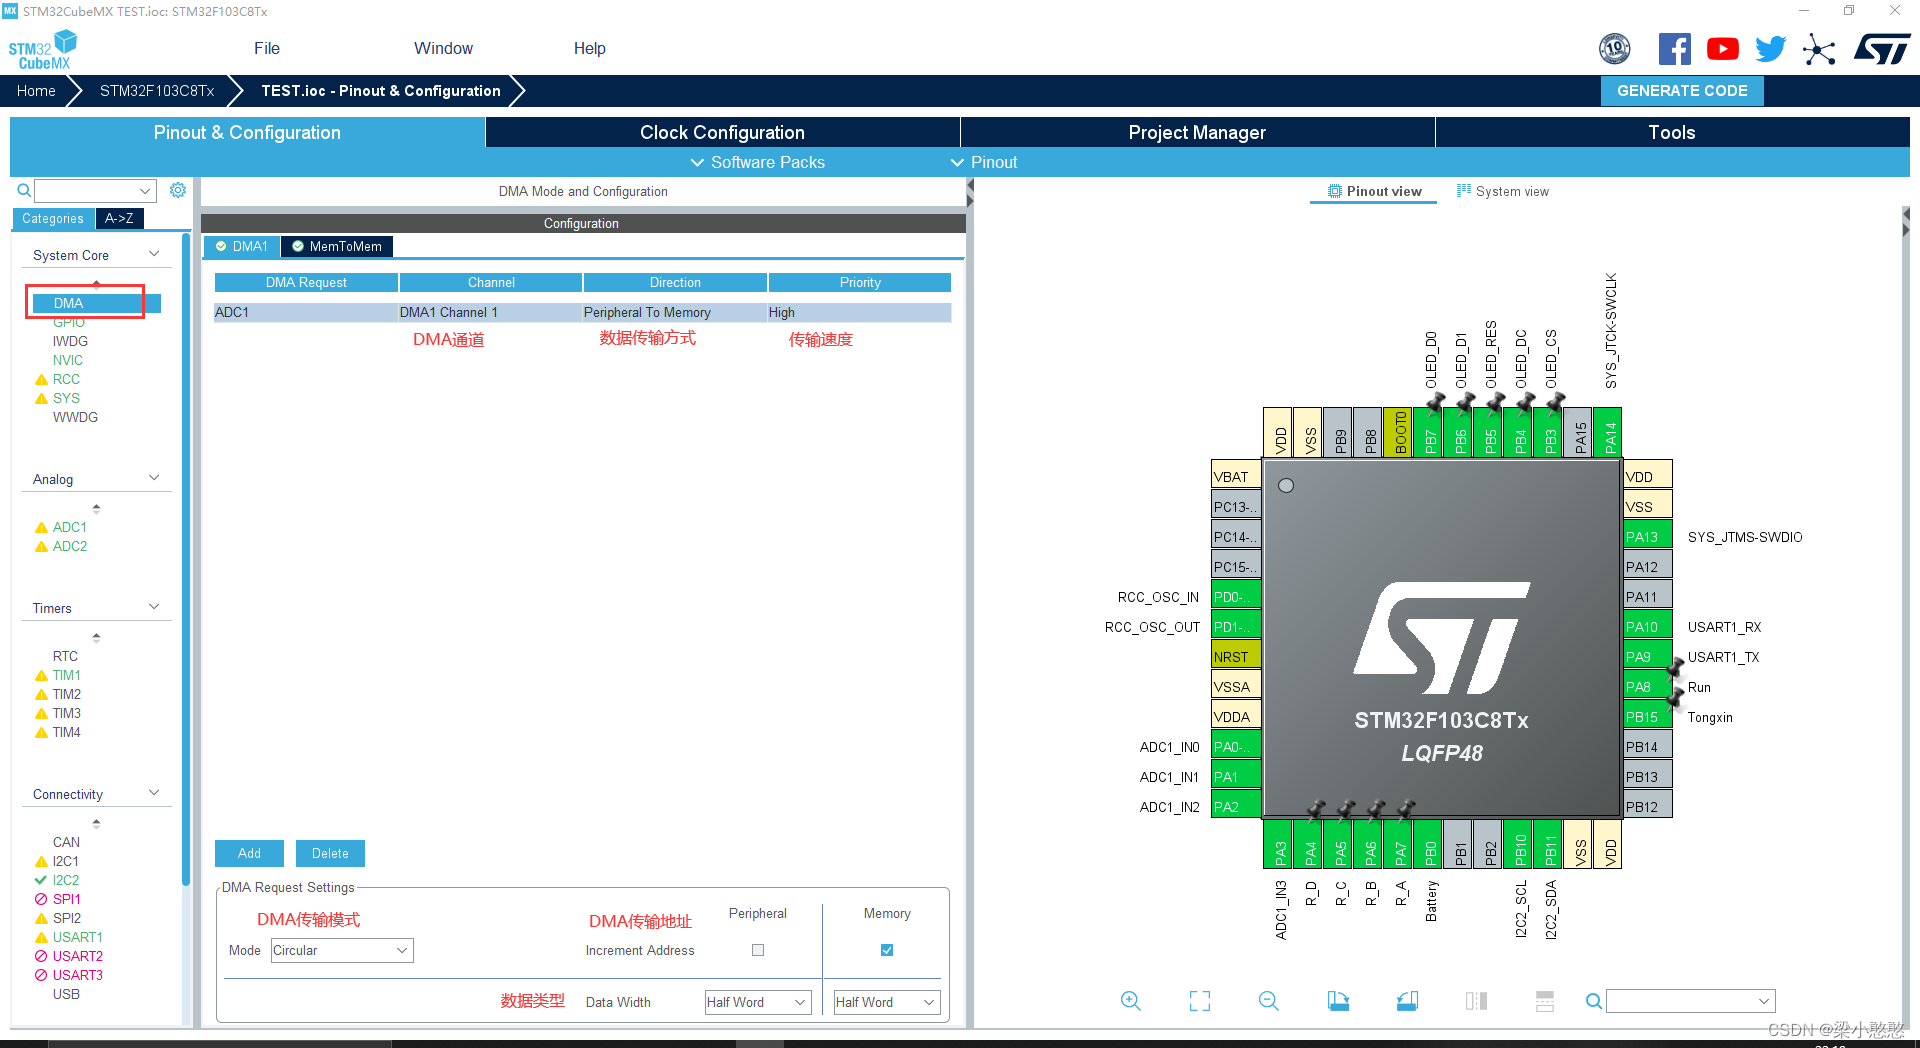Select TIM2 in Timers list
The height and width of the screenshot is (1048, 1920).
tap(66, 694)
